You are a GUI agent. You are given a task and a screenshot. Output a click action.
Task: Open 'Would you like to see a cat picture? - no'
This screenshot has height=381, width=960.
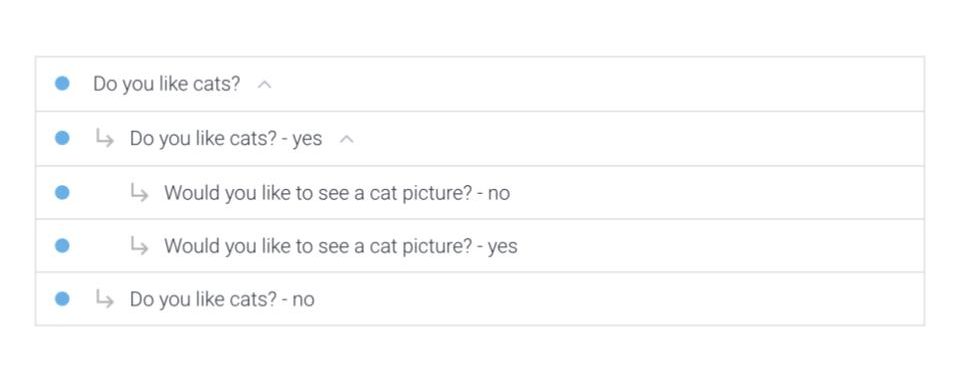[337, 193]
